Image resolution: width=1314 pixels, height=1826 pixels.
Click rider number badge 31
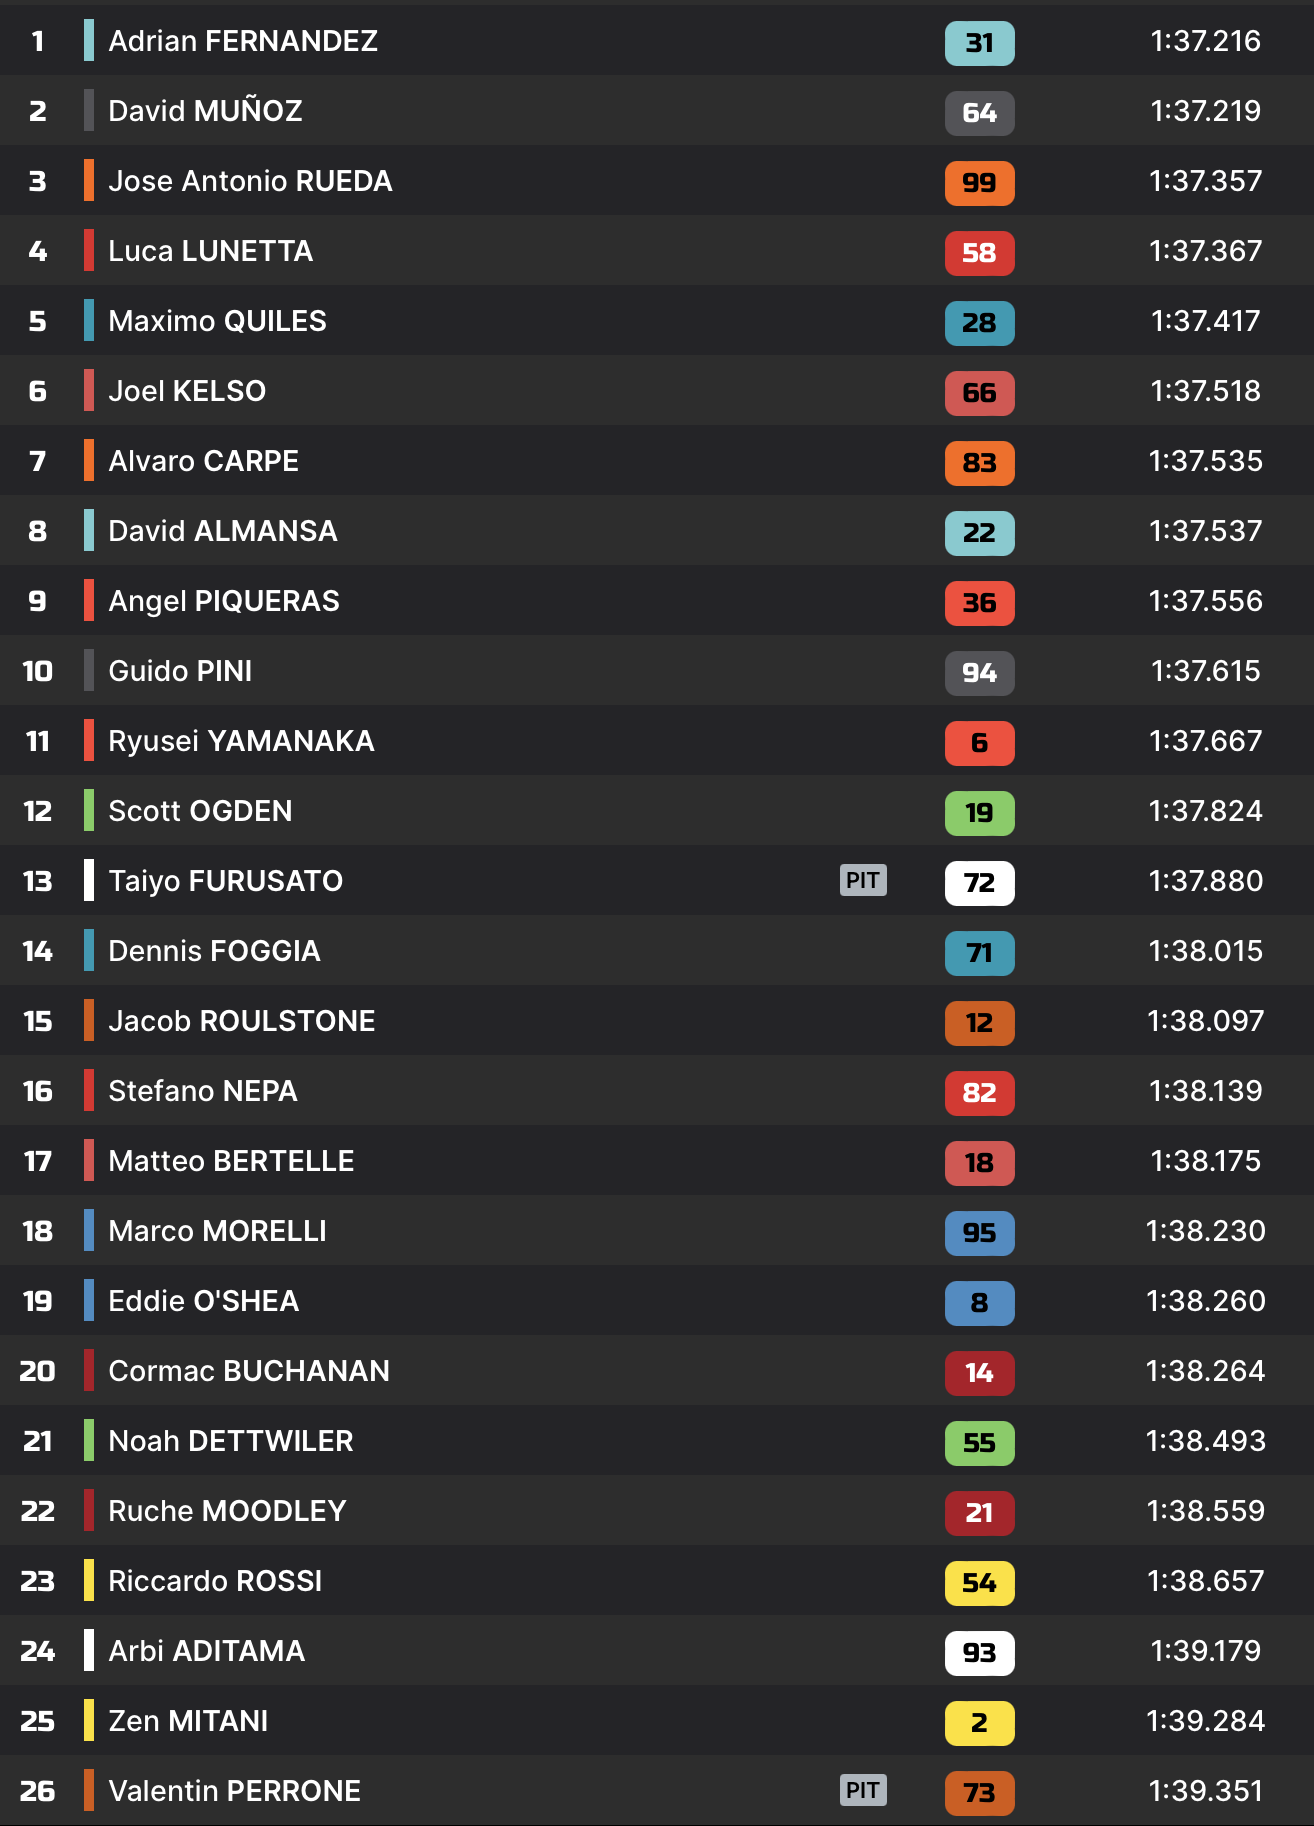point(979,43)
